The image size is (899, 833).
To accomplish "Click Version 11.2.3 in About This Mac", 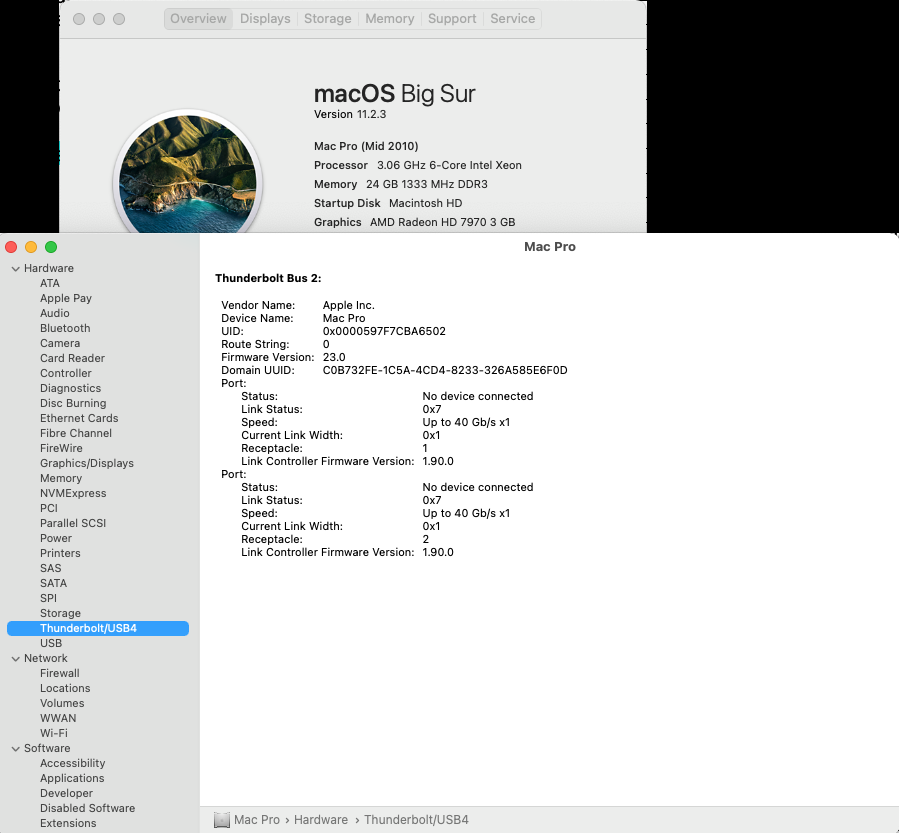I will (350, 114).
